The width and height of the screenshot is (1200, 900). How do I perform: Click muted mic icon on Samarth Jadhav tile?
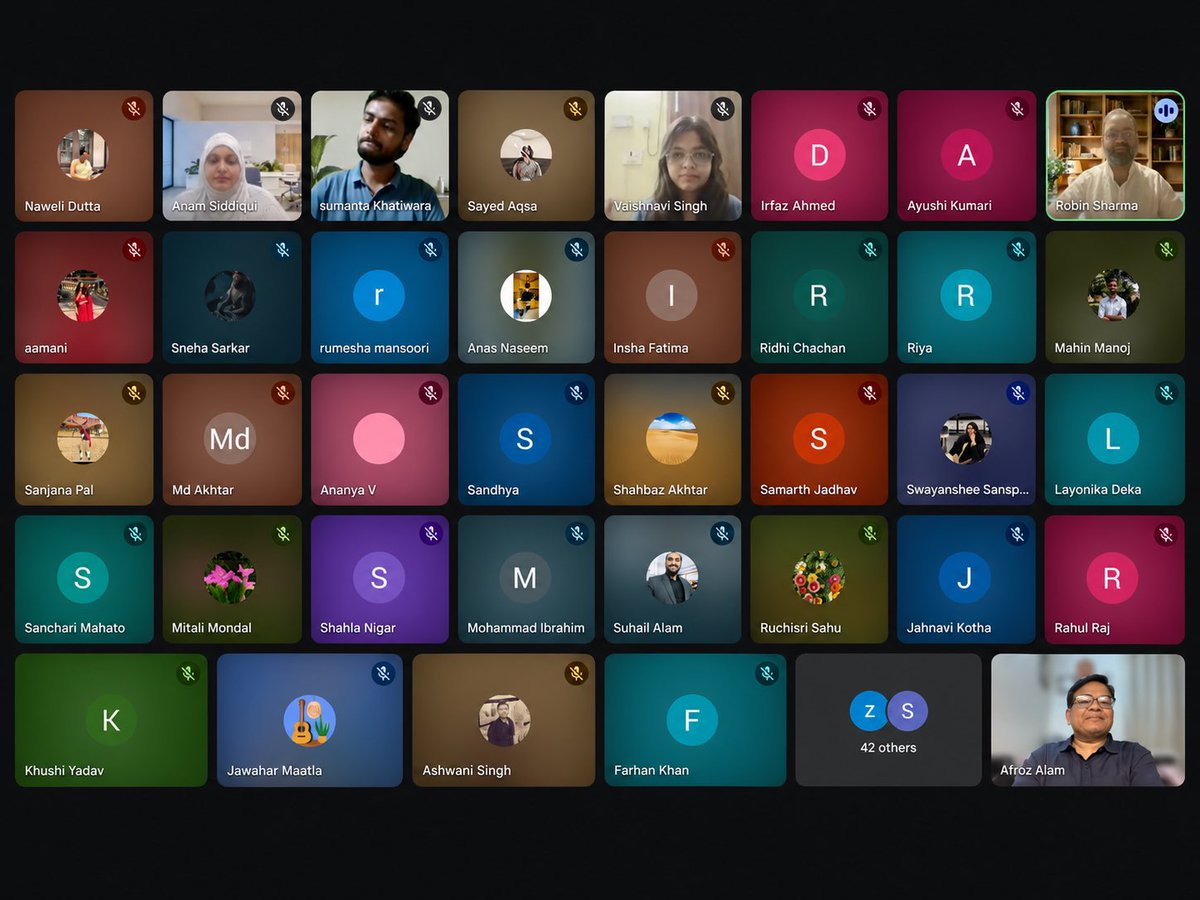click(870, 392)
